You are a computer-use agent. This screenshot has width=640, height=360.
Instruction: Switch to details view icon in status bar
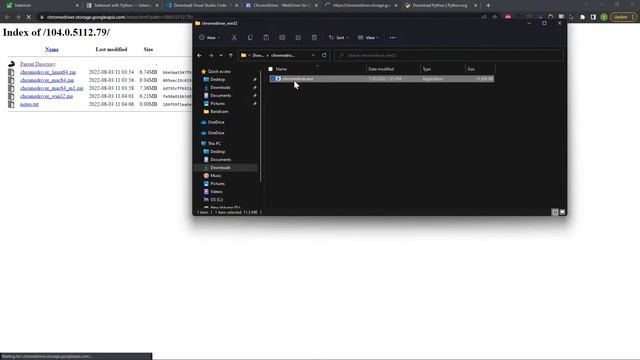coord(555,212)
